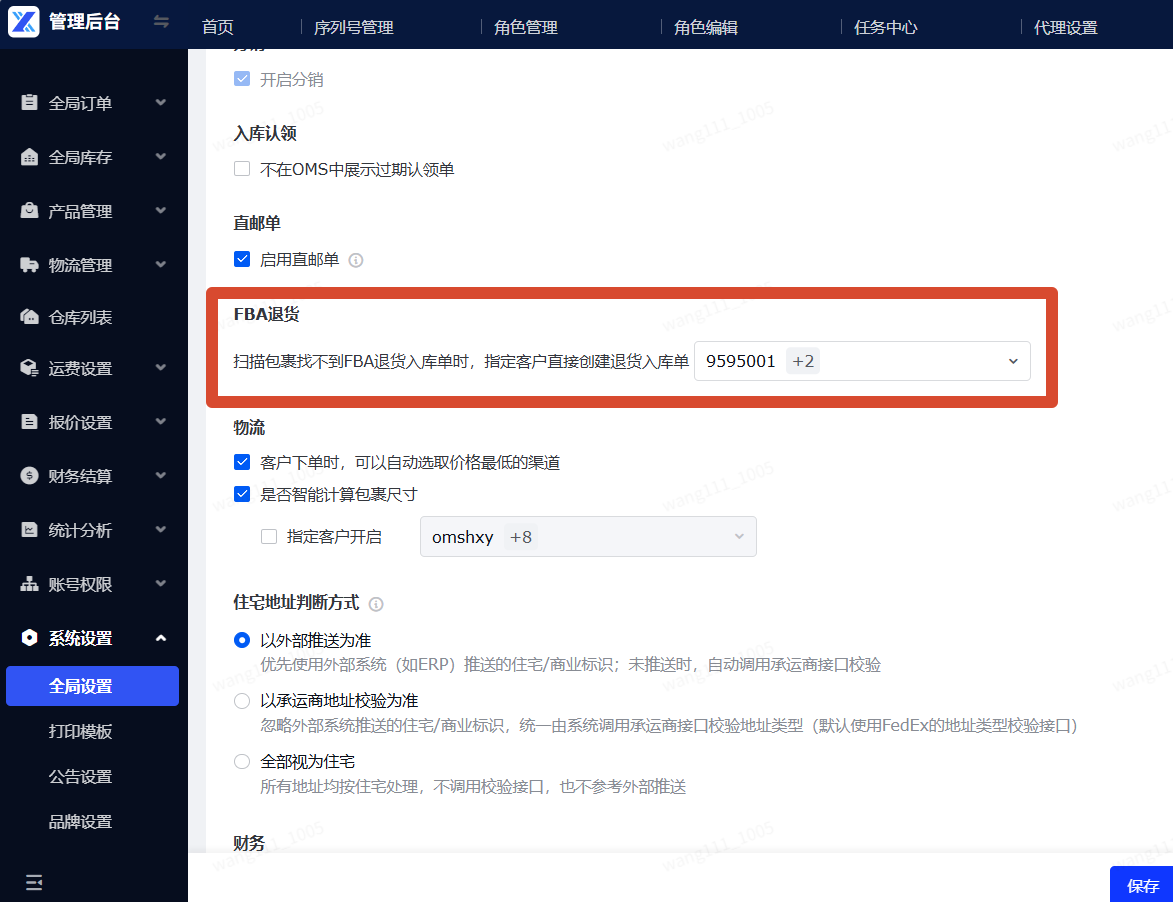The image size is (1173, 902).
Task: Click the 9595001 value in dropdown
Action: (x=741, y=361)
